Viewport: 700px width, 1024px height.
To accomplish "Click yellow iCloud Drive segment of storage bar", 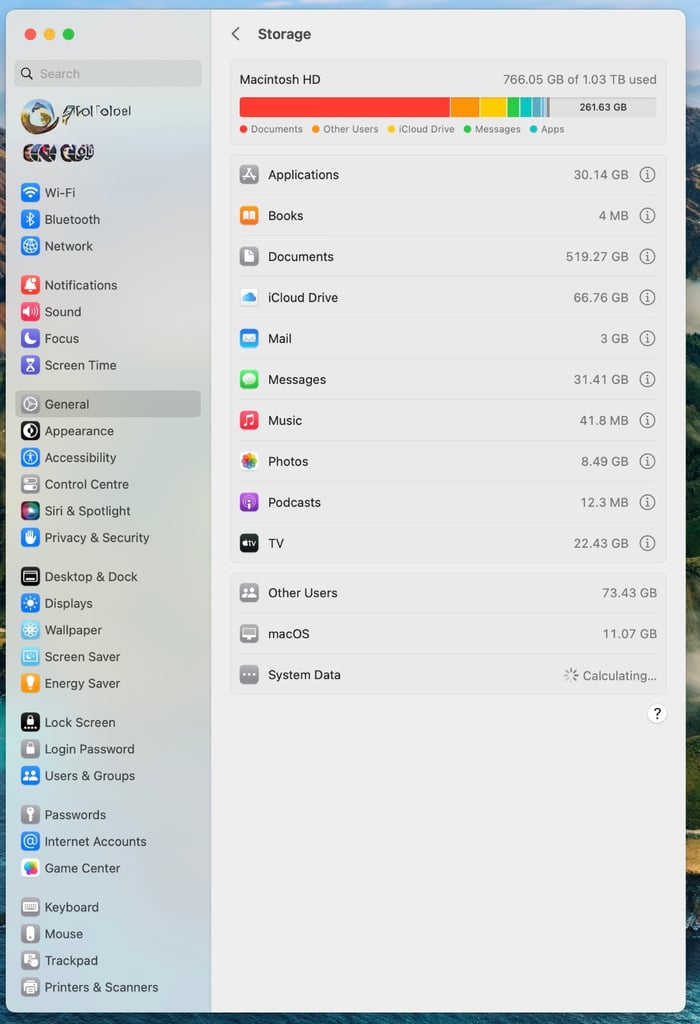I will [x=494, y=107].
